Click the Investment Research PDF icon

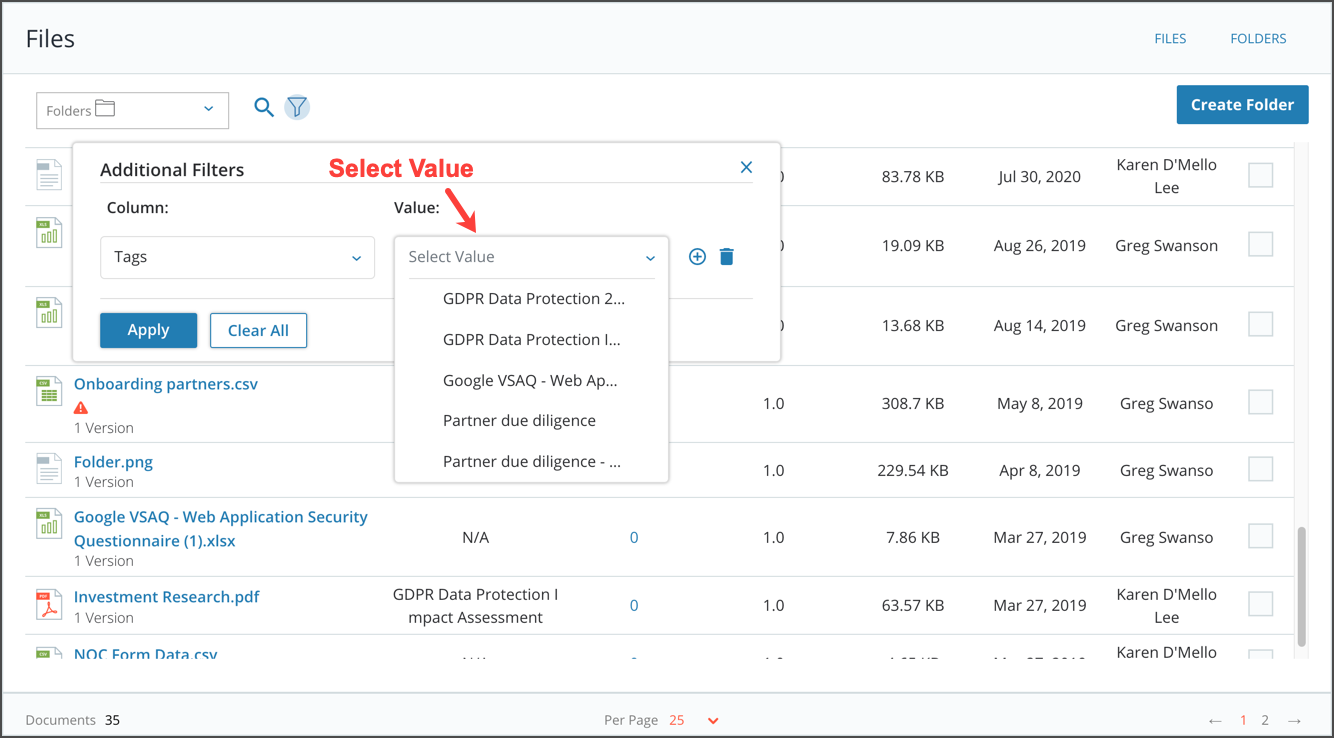(x=49, y=604)
